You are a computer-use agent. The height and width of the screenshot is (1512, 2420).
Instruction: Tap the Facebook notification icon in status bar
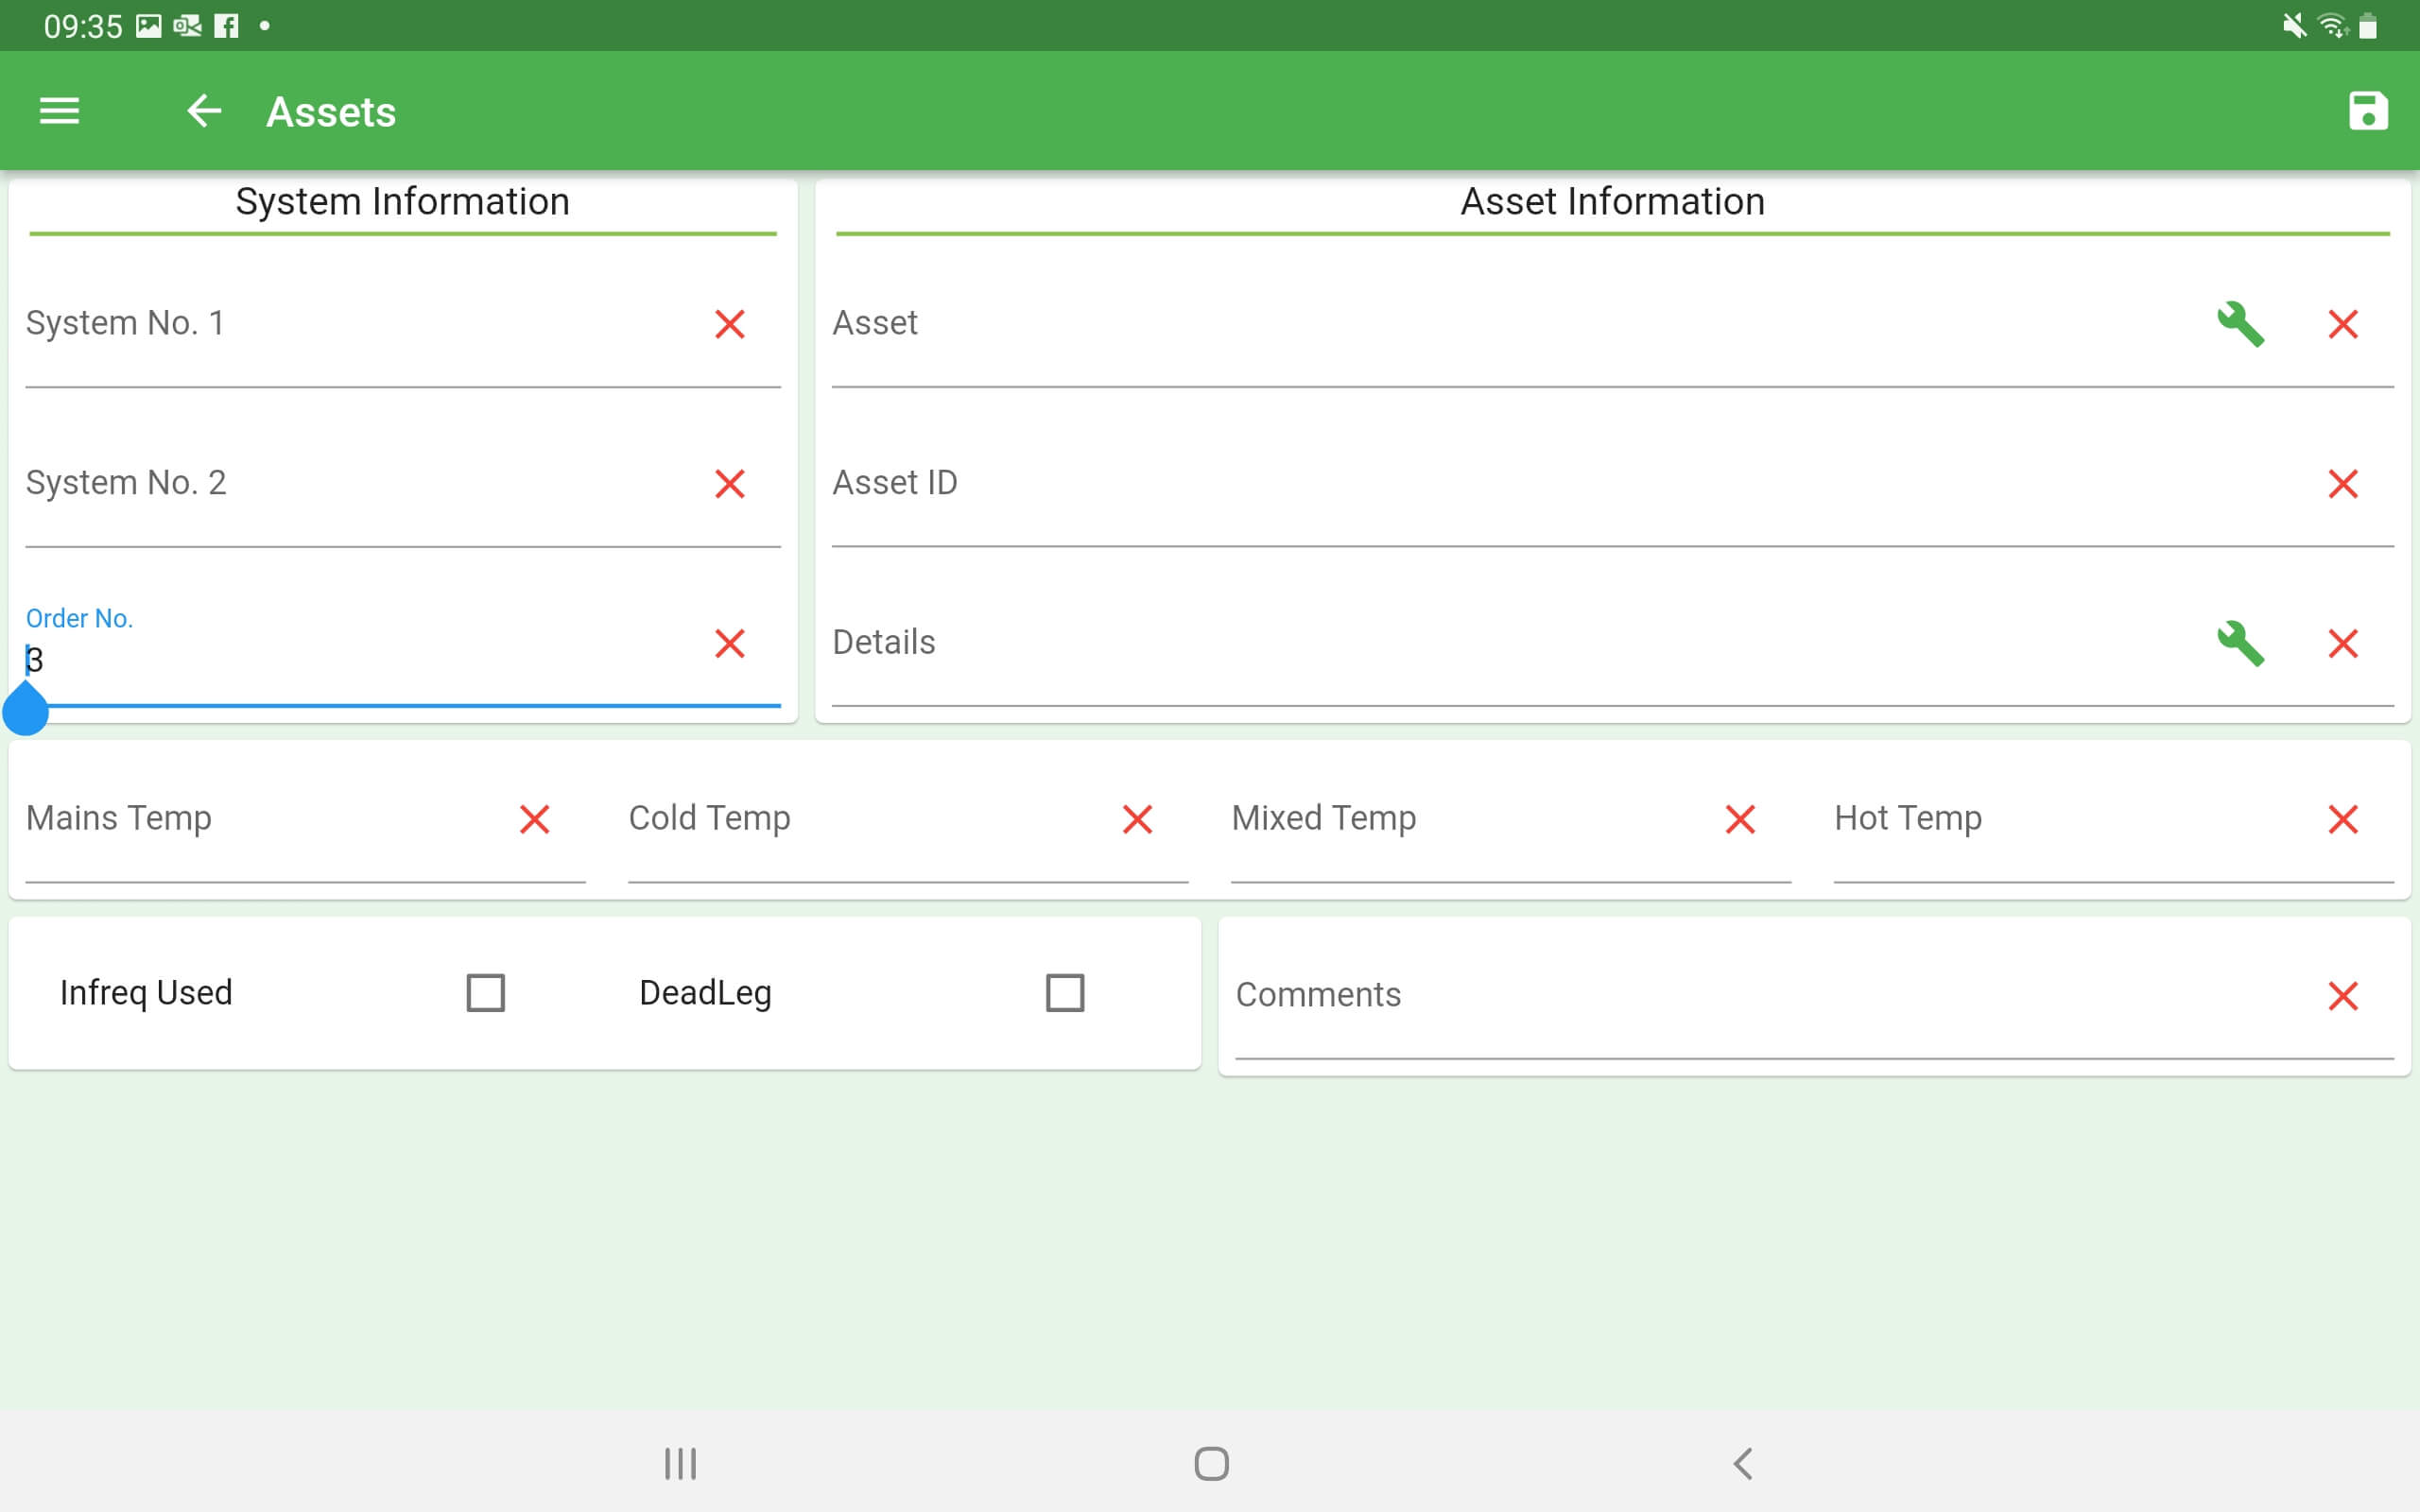(x=226, y=26)
